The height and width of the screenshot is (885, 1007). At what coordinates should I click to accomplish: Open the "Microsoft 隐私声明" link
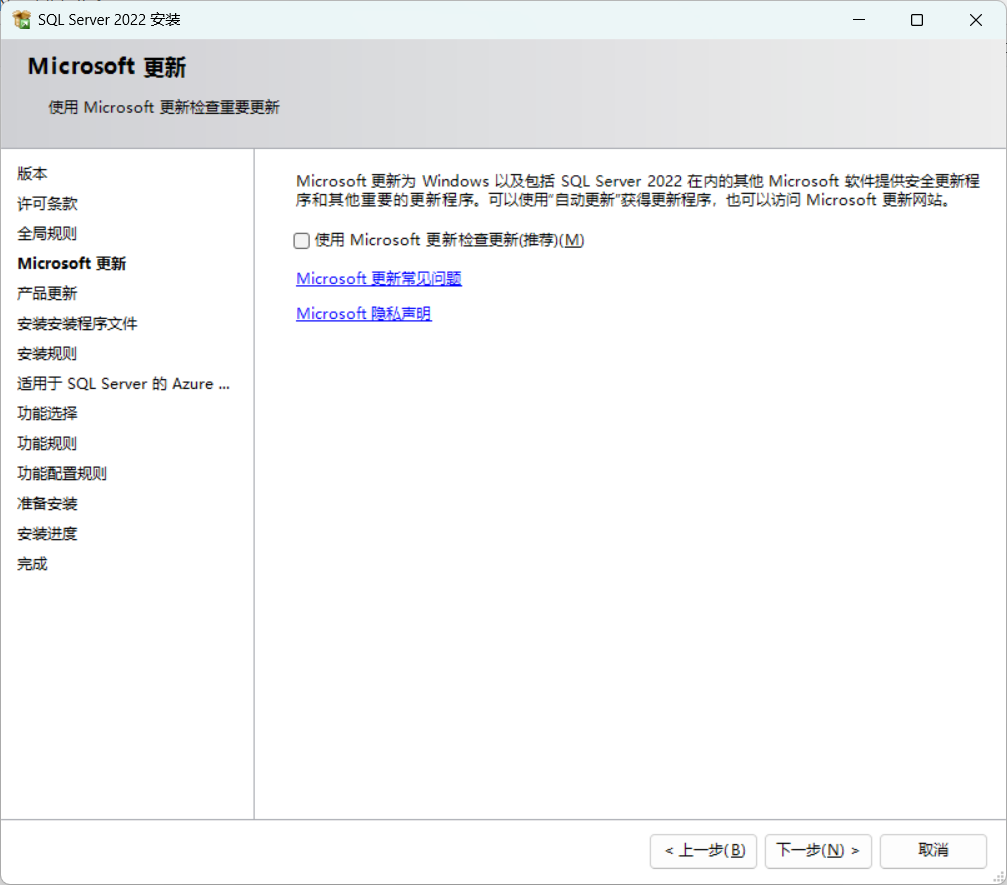pos(363,313)
